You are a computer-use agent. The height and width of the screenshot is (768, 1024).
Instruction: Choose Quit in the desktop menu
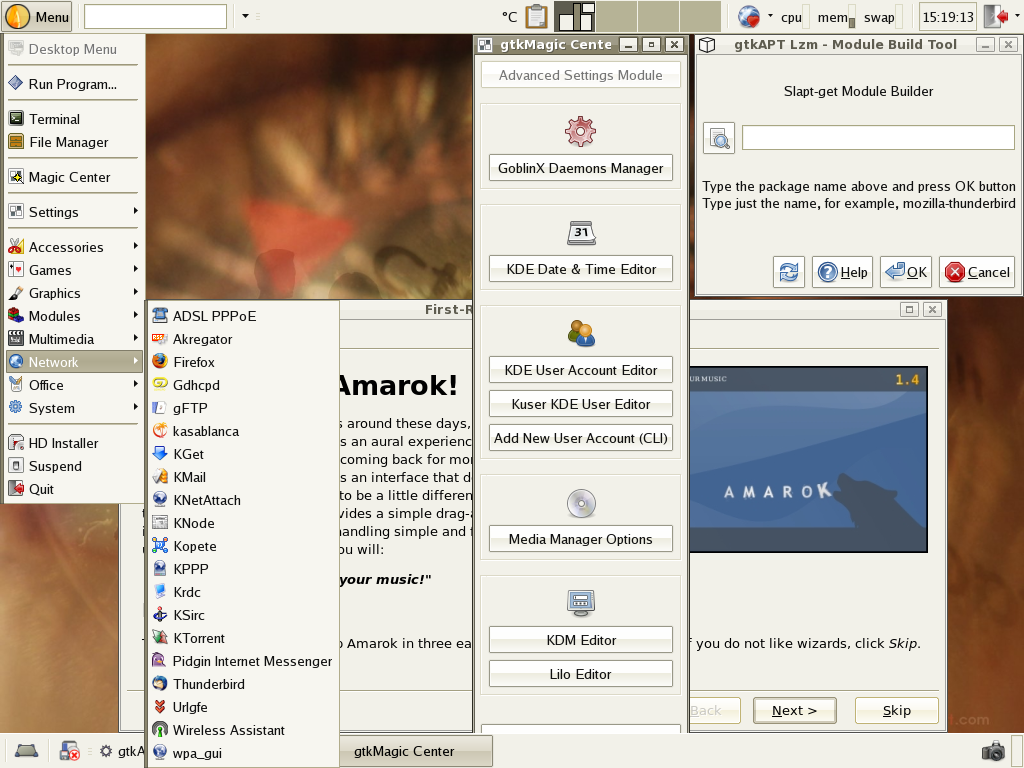(x=73, y=488)
